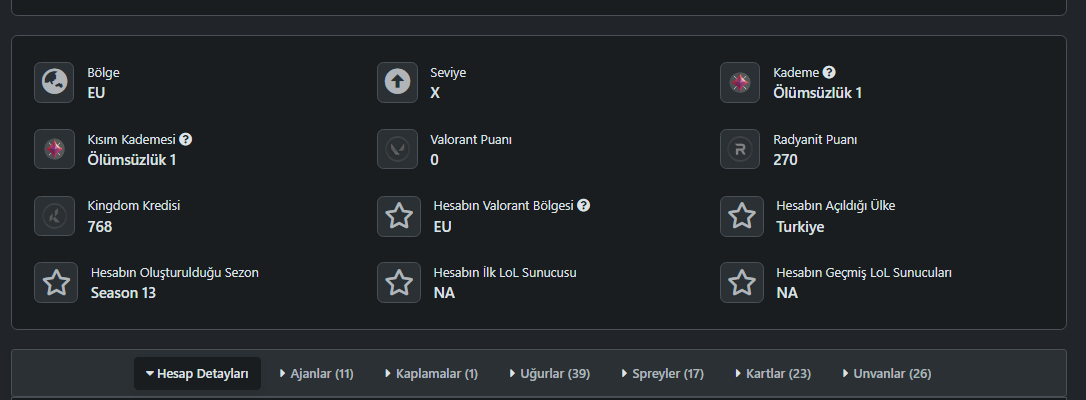The image size is (1086, 400).
Task: Click the rank badge beside Kısım Kademesi
Action: (54, 149)
